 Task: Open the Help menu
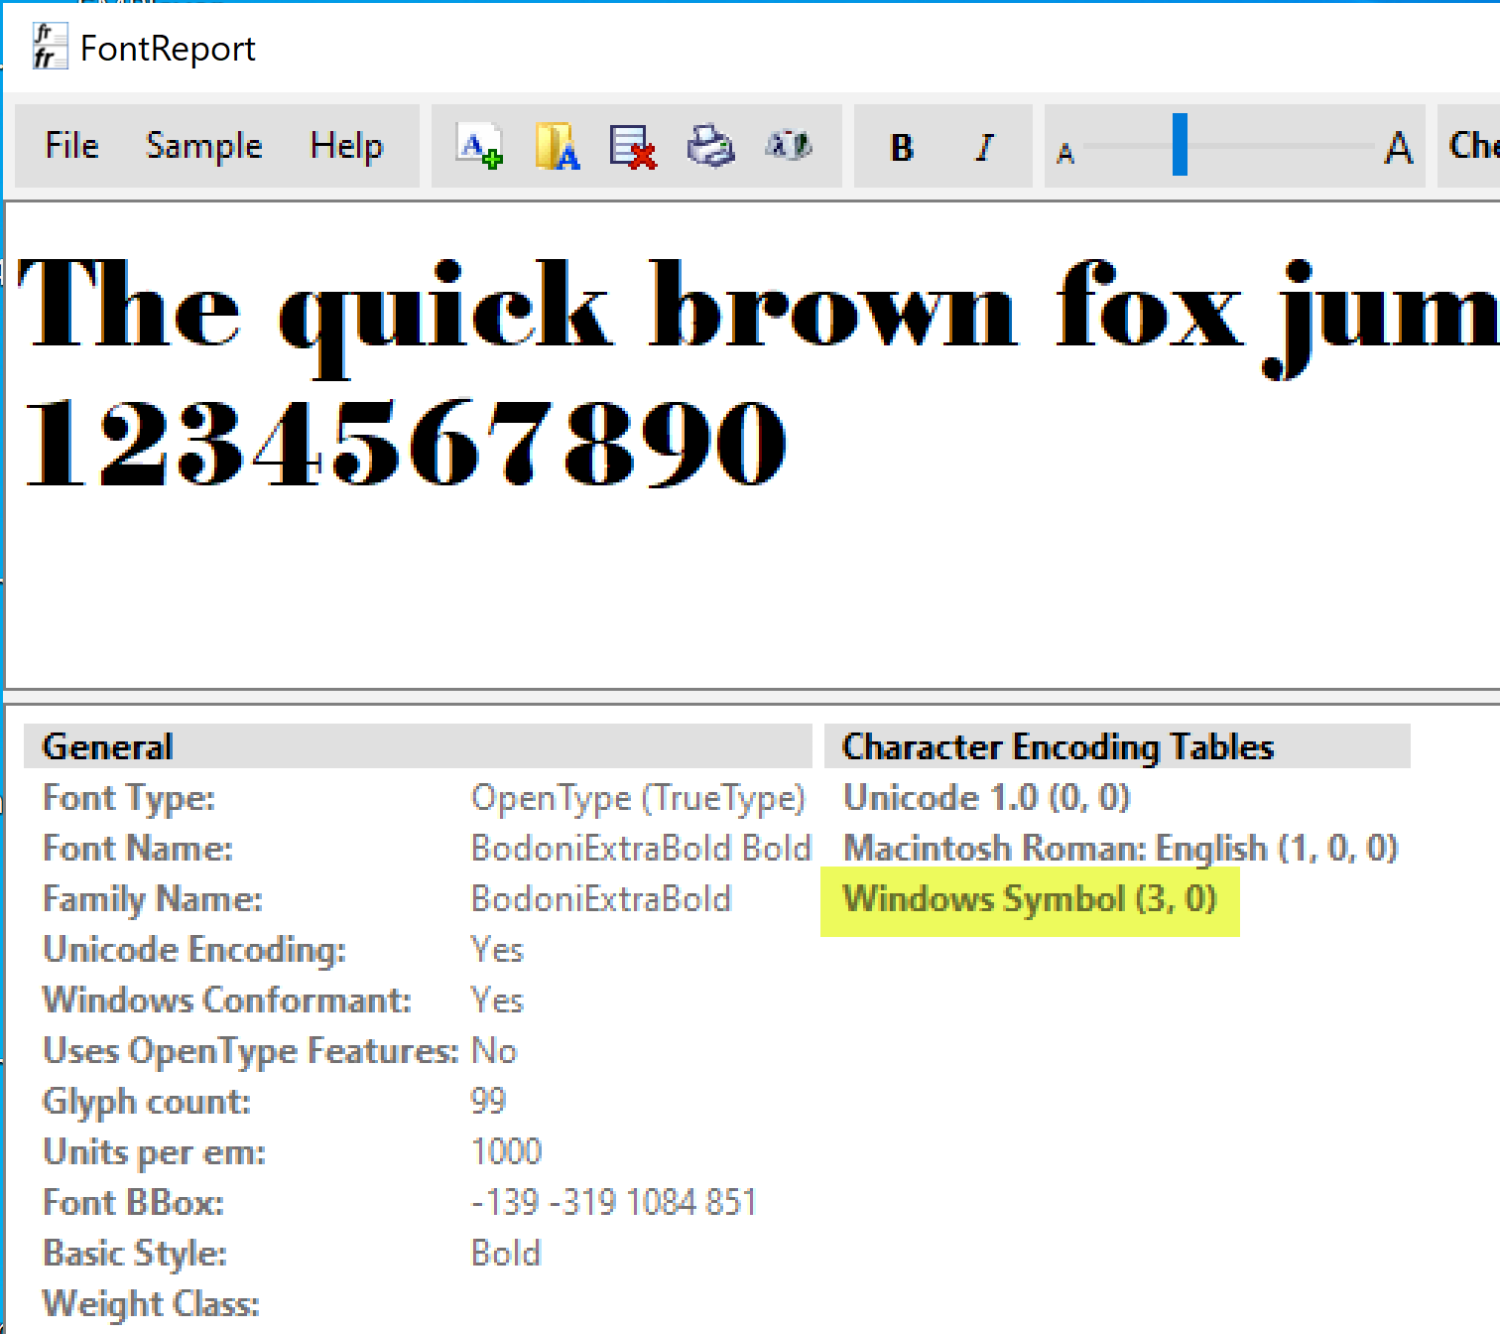coord(347,145)
